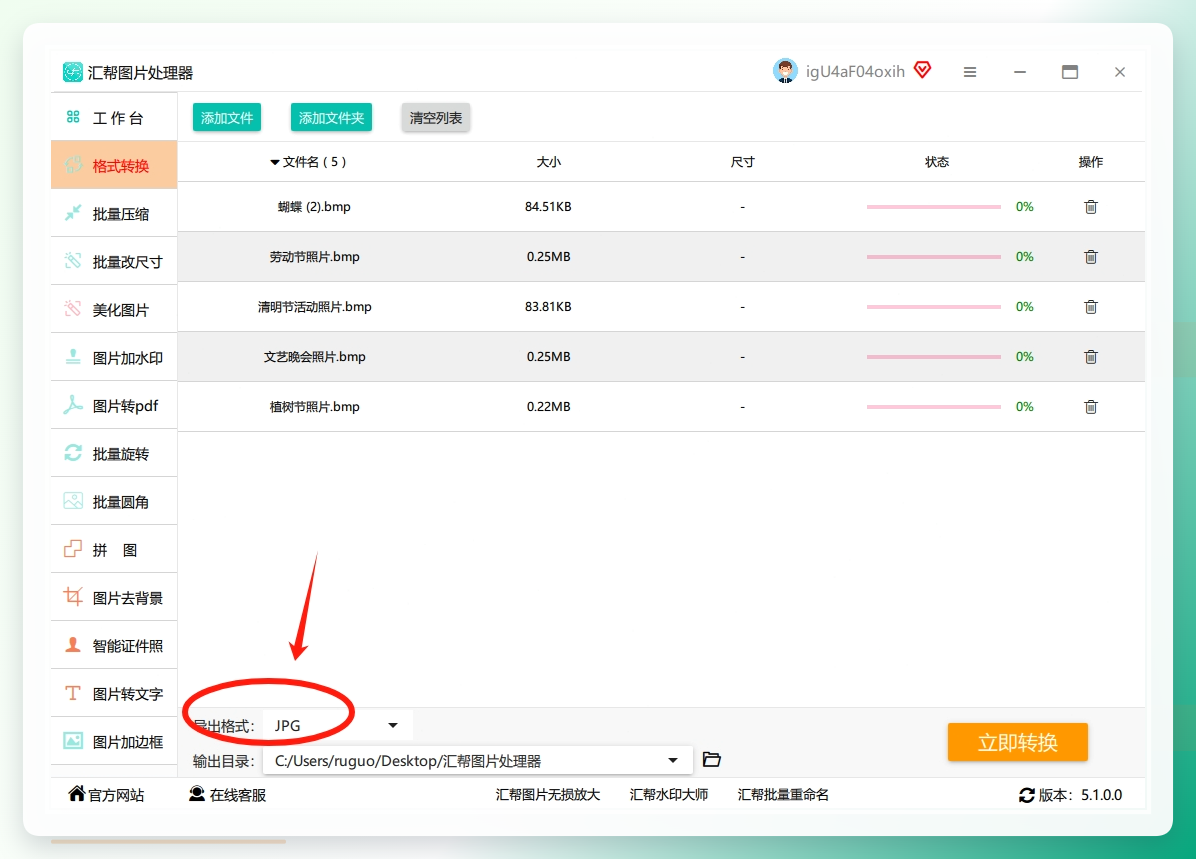Click the 大小 column header
The width and height of the screenshot is (1196, 859).
(x=548, y=162)
